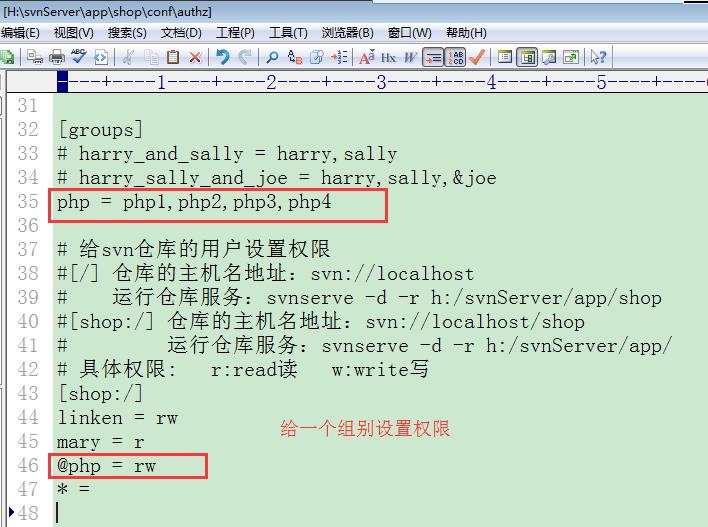Run the ABC spell check

pyautogui.click(x=79, y=56)
